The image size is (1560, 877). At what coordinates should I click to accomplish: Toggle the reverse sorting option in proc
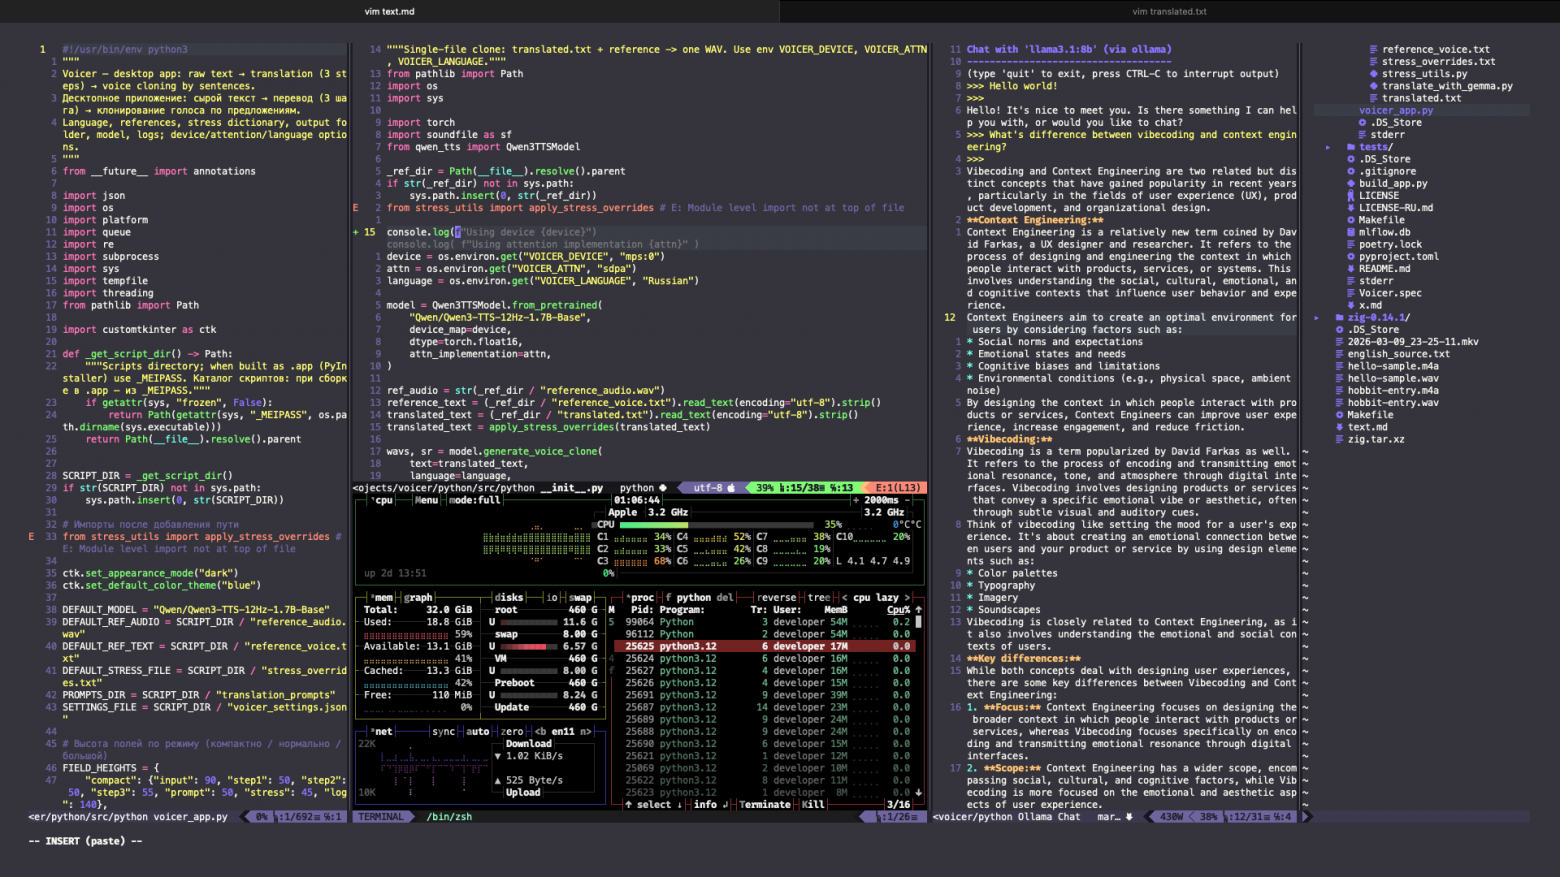click(776, 598)
